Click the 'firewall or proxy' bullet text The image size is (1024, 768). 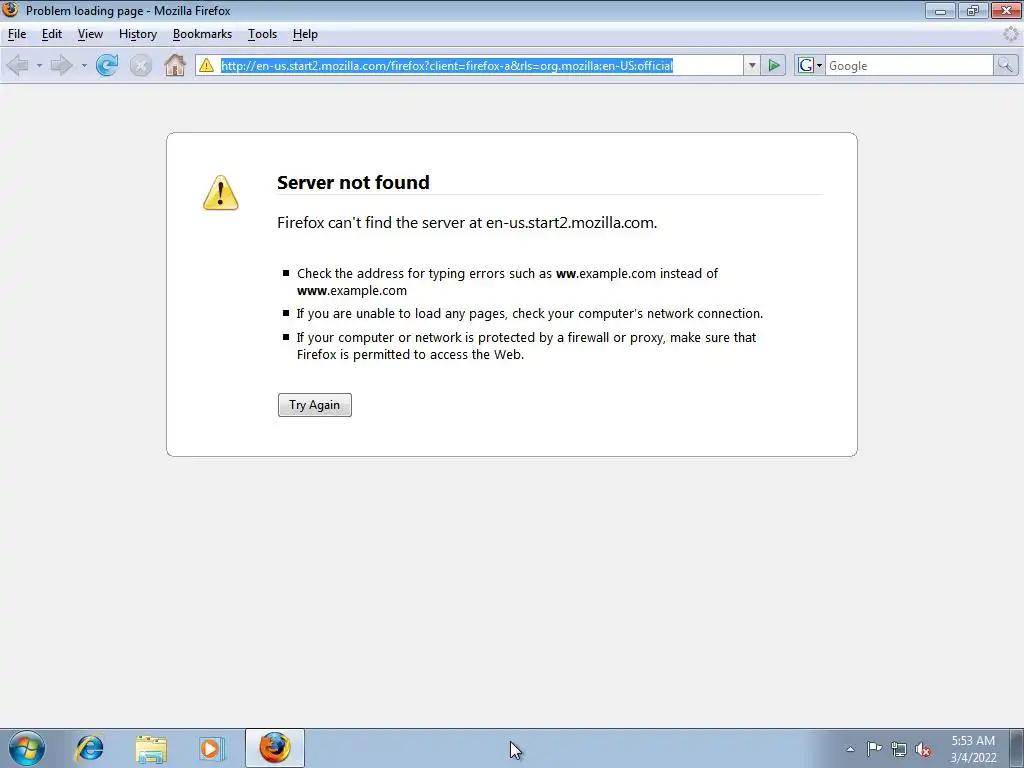[526, 346]
